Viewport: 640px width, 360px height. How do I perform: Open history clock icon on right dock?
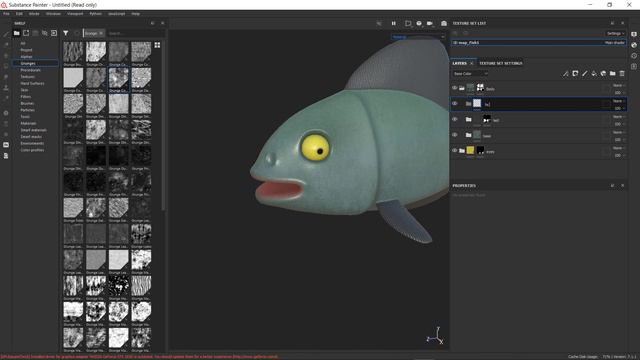click(634, 56)
